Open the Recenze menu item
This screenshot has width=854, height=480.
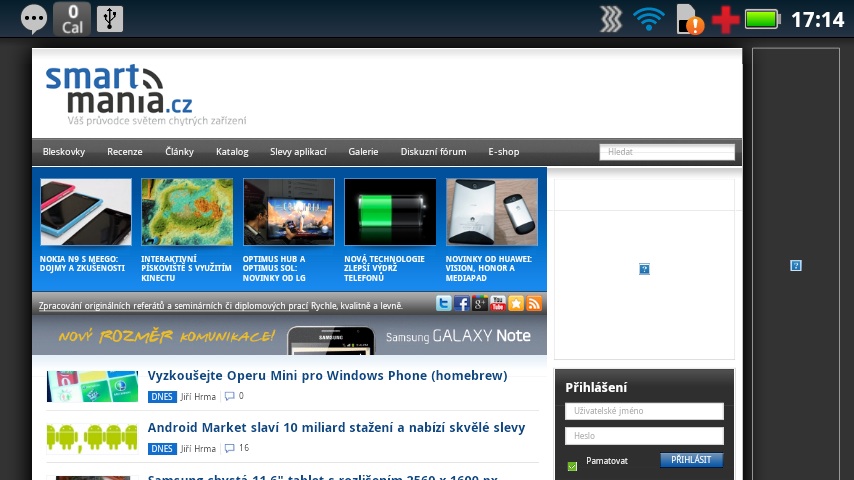click(125, 152)
